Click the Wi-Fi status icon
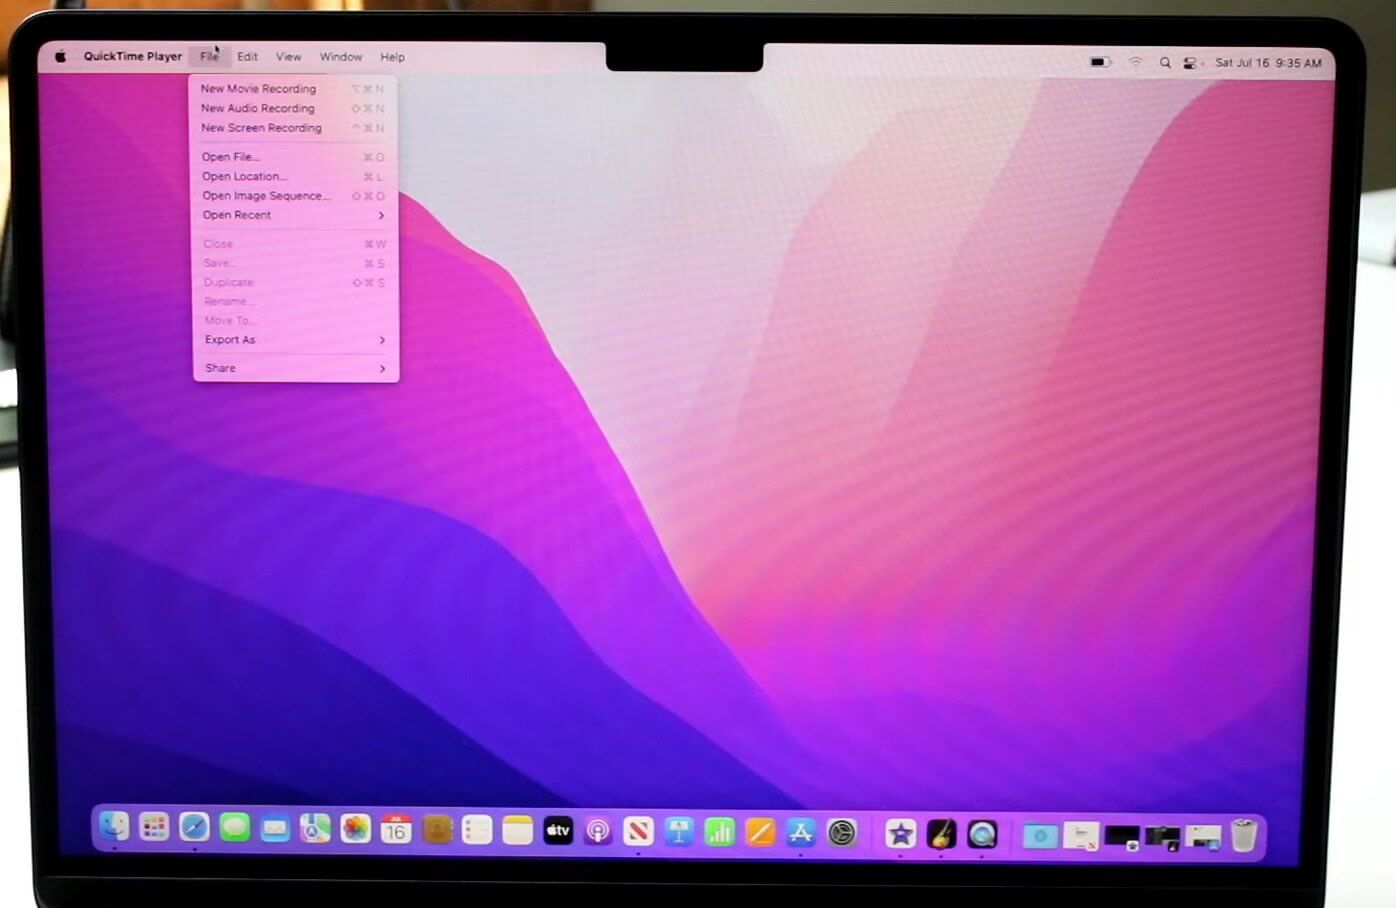 [1135, 63]
